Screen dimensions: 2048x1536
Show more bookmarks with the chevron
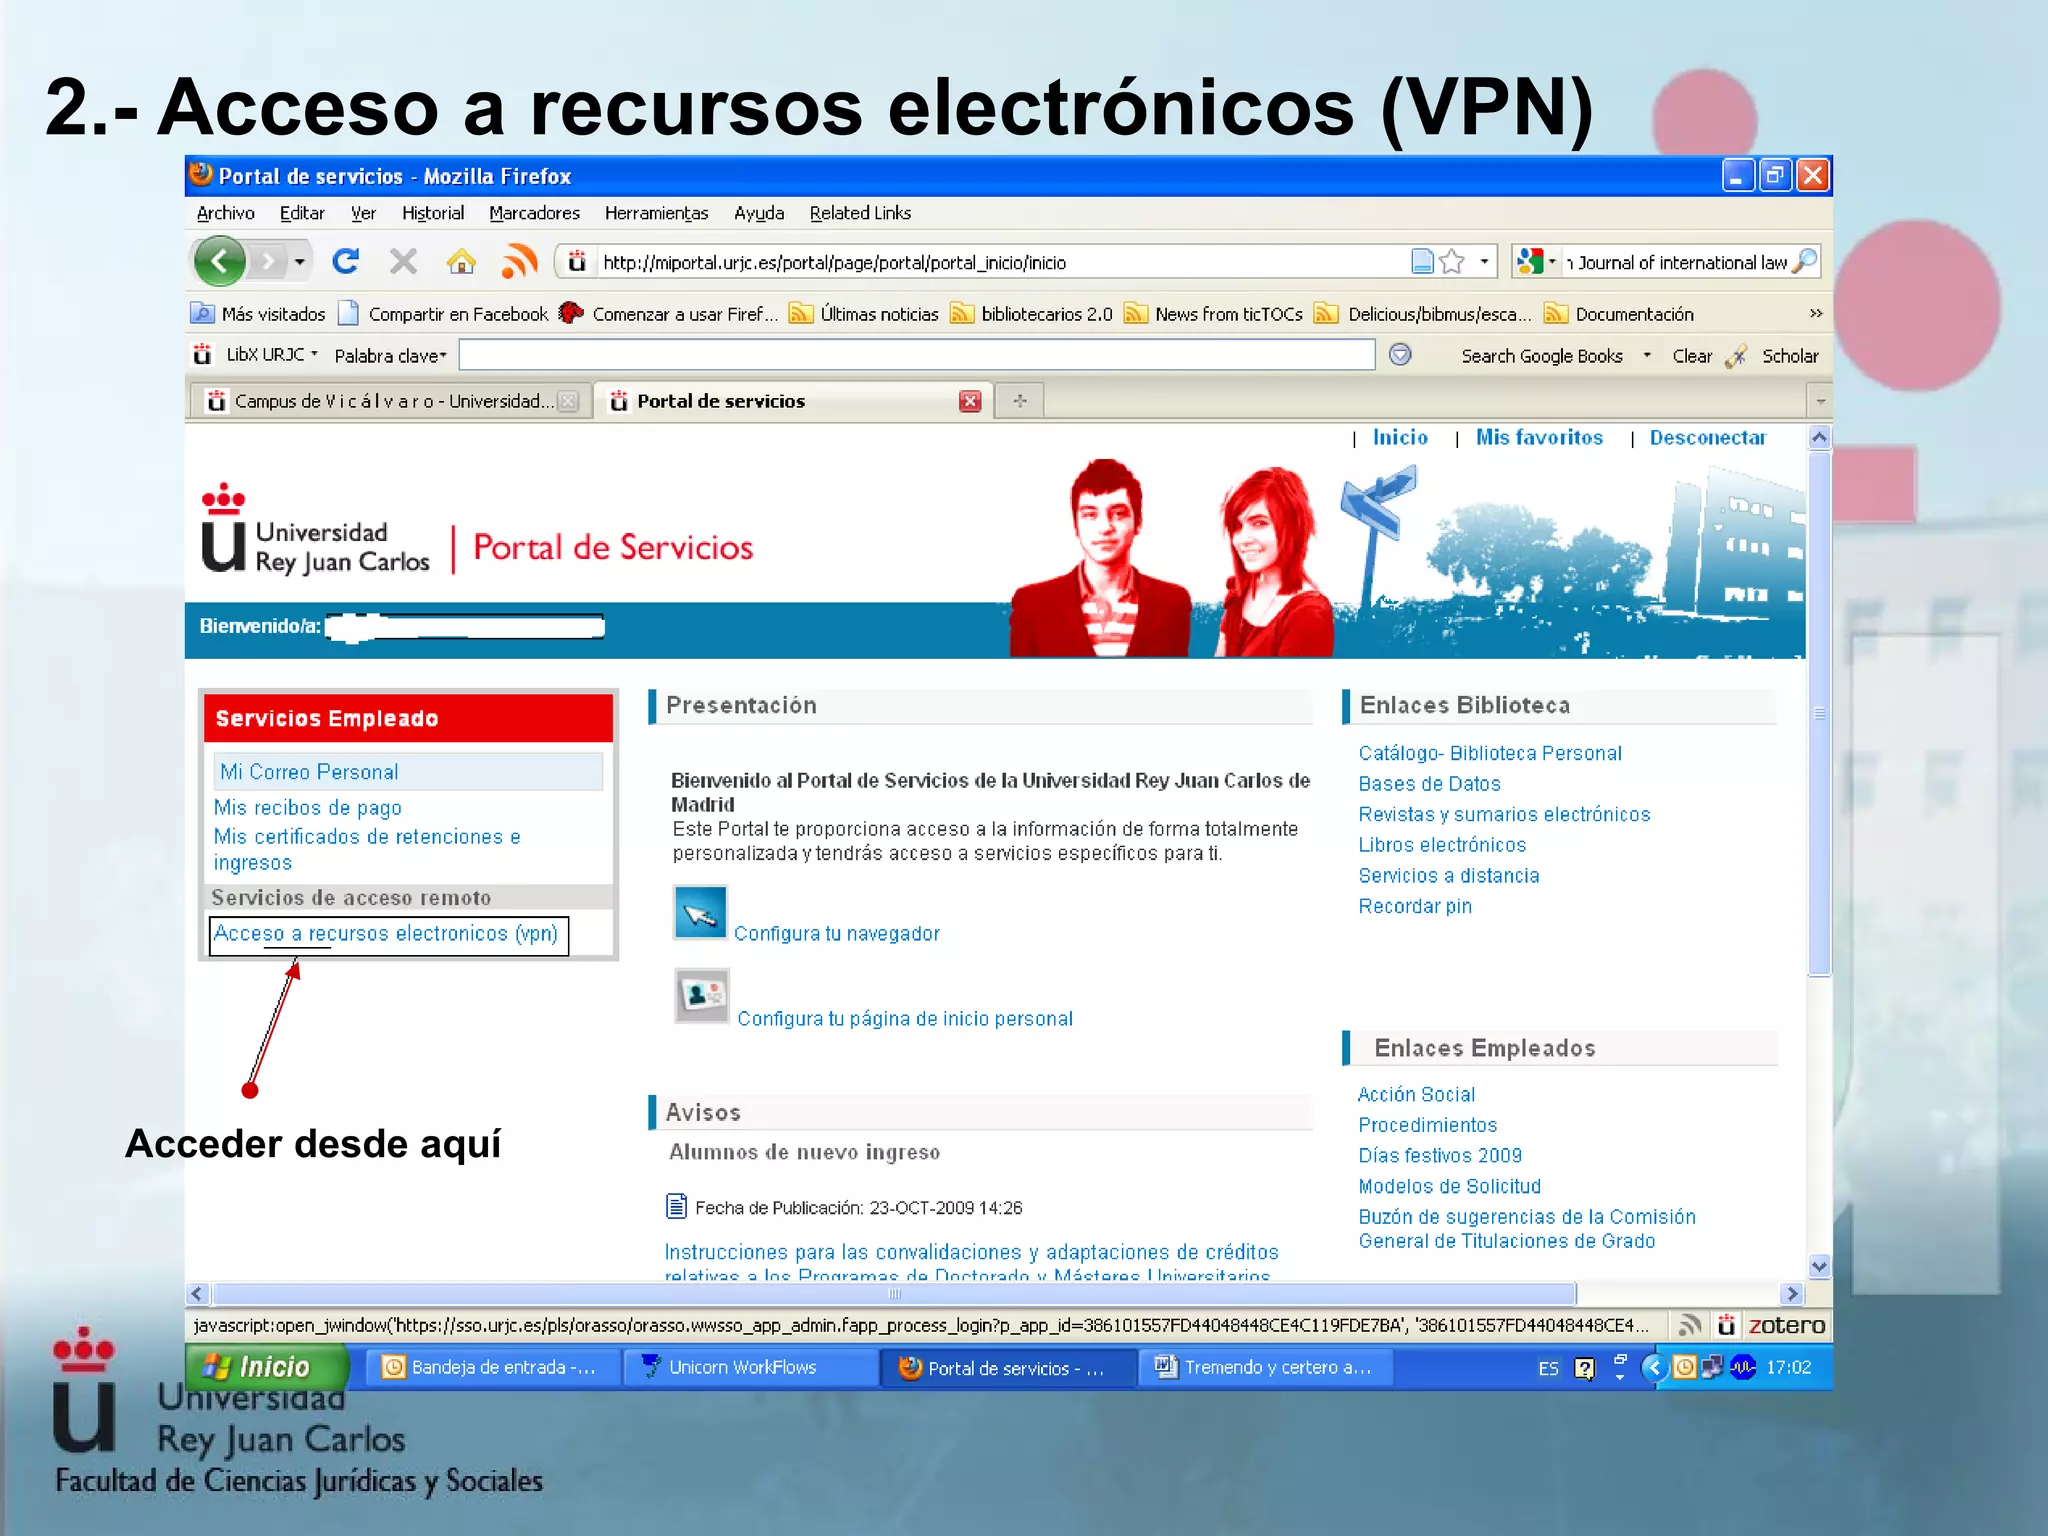tap(1815, 314)
